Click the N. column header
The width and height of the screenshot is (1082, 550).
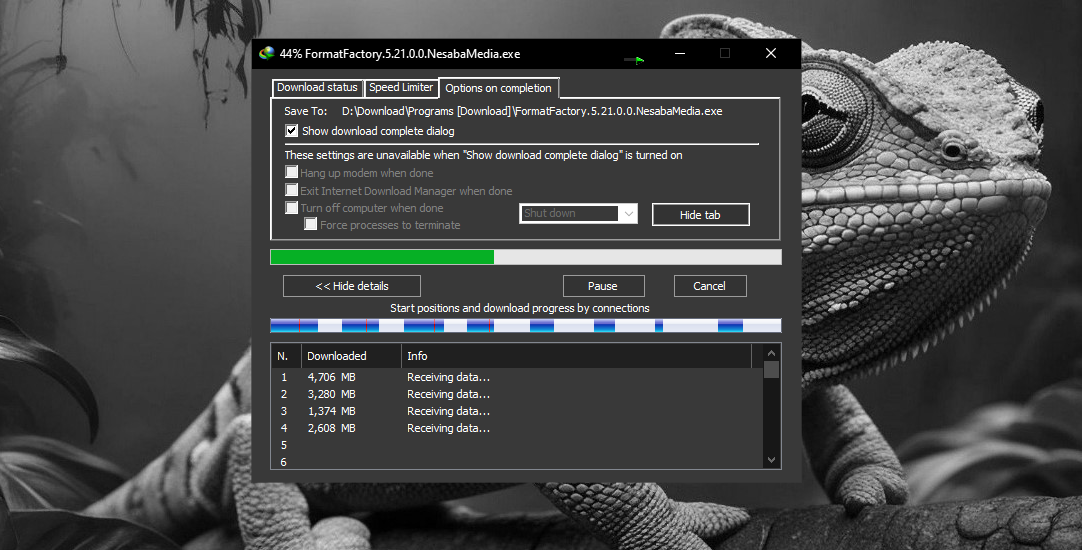click(x=286, y=356)
